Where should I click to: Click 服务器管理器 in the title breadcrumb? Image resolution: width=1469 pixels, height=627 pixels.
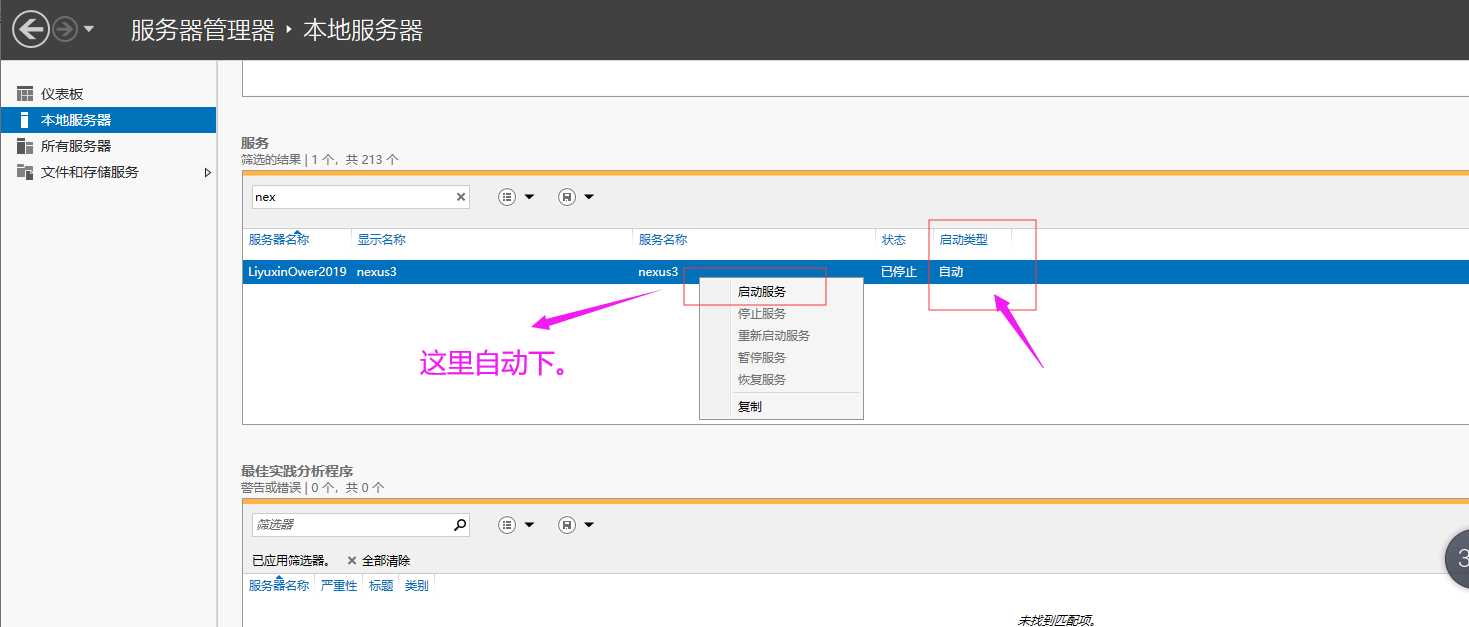click(203, 30)
